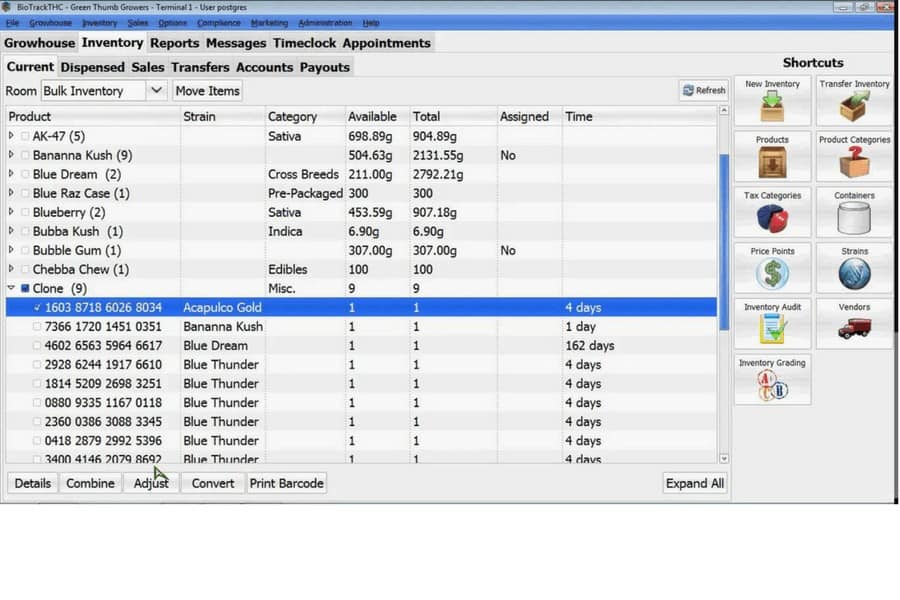Image resolution: width=900 pixels, height=600 pixels.
Task: Click the scrollbar down arrow
Action: point(724,458)
